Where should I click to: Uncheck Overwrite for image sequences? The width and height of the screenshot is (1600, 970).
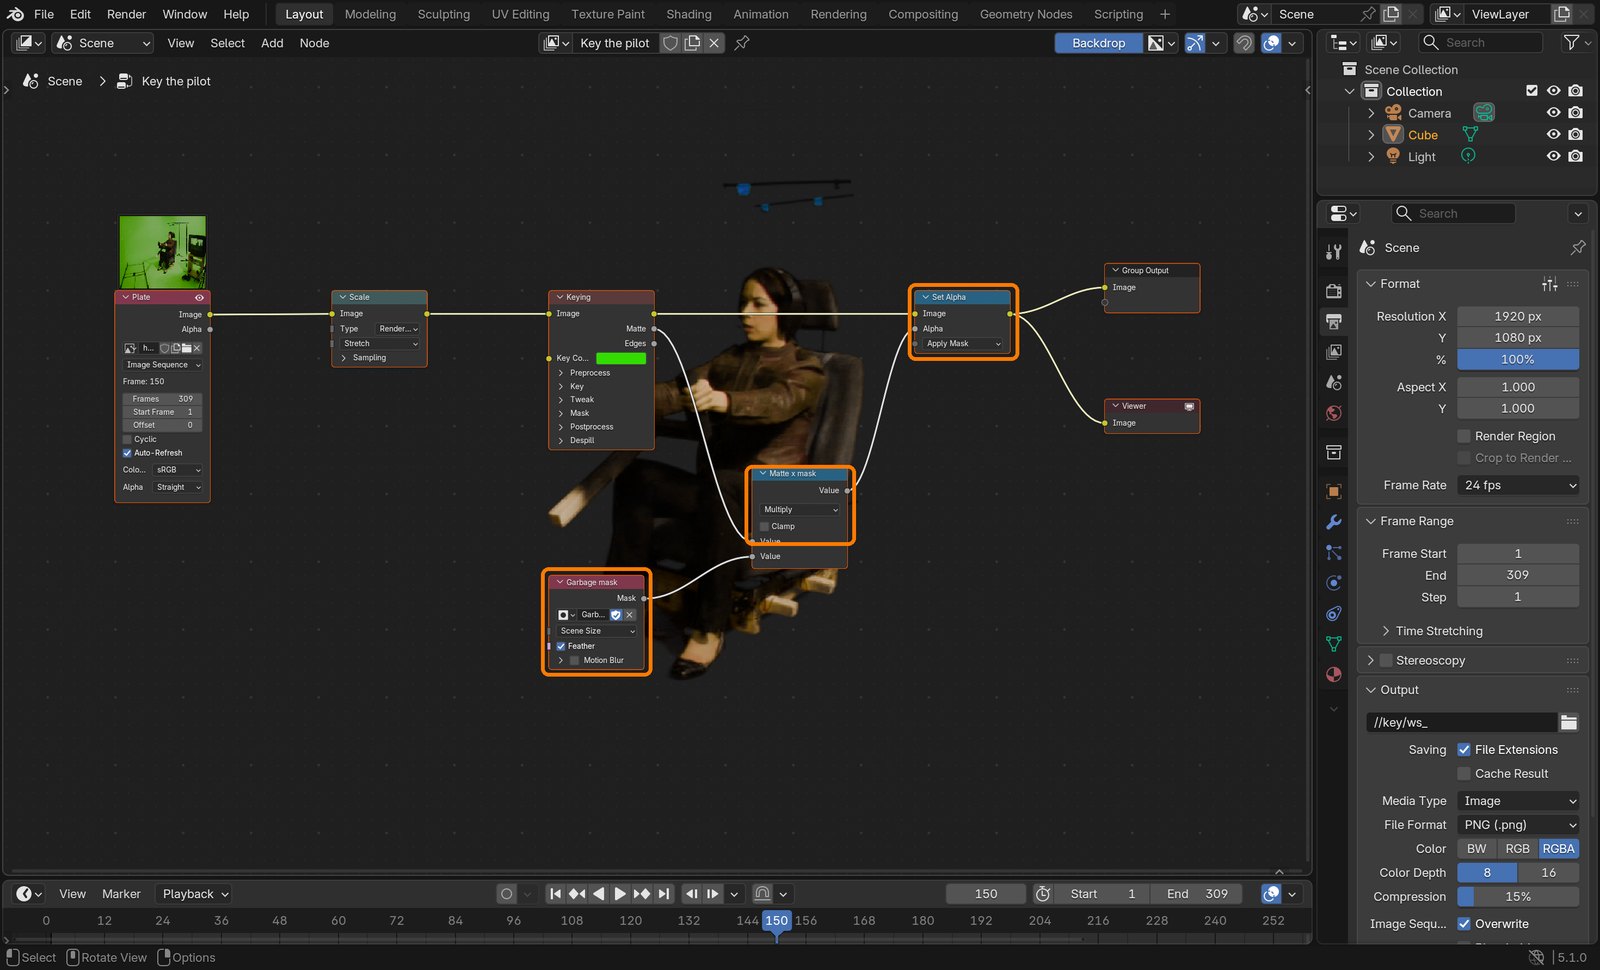tap(1464, 924)
